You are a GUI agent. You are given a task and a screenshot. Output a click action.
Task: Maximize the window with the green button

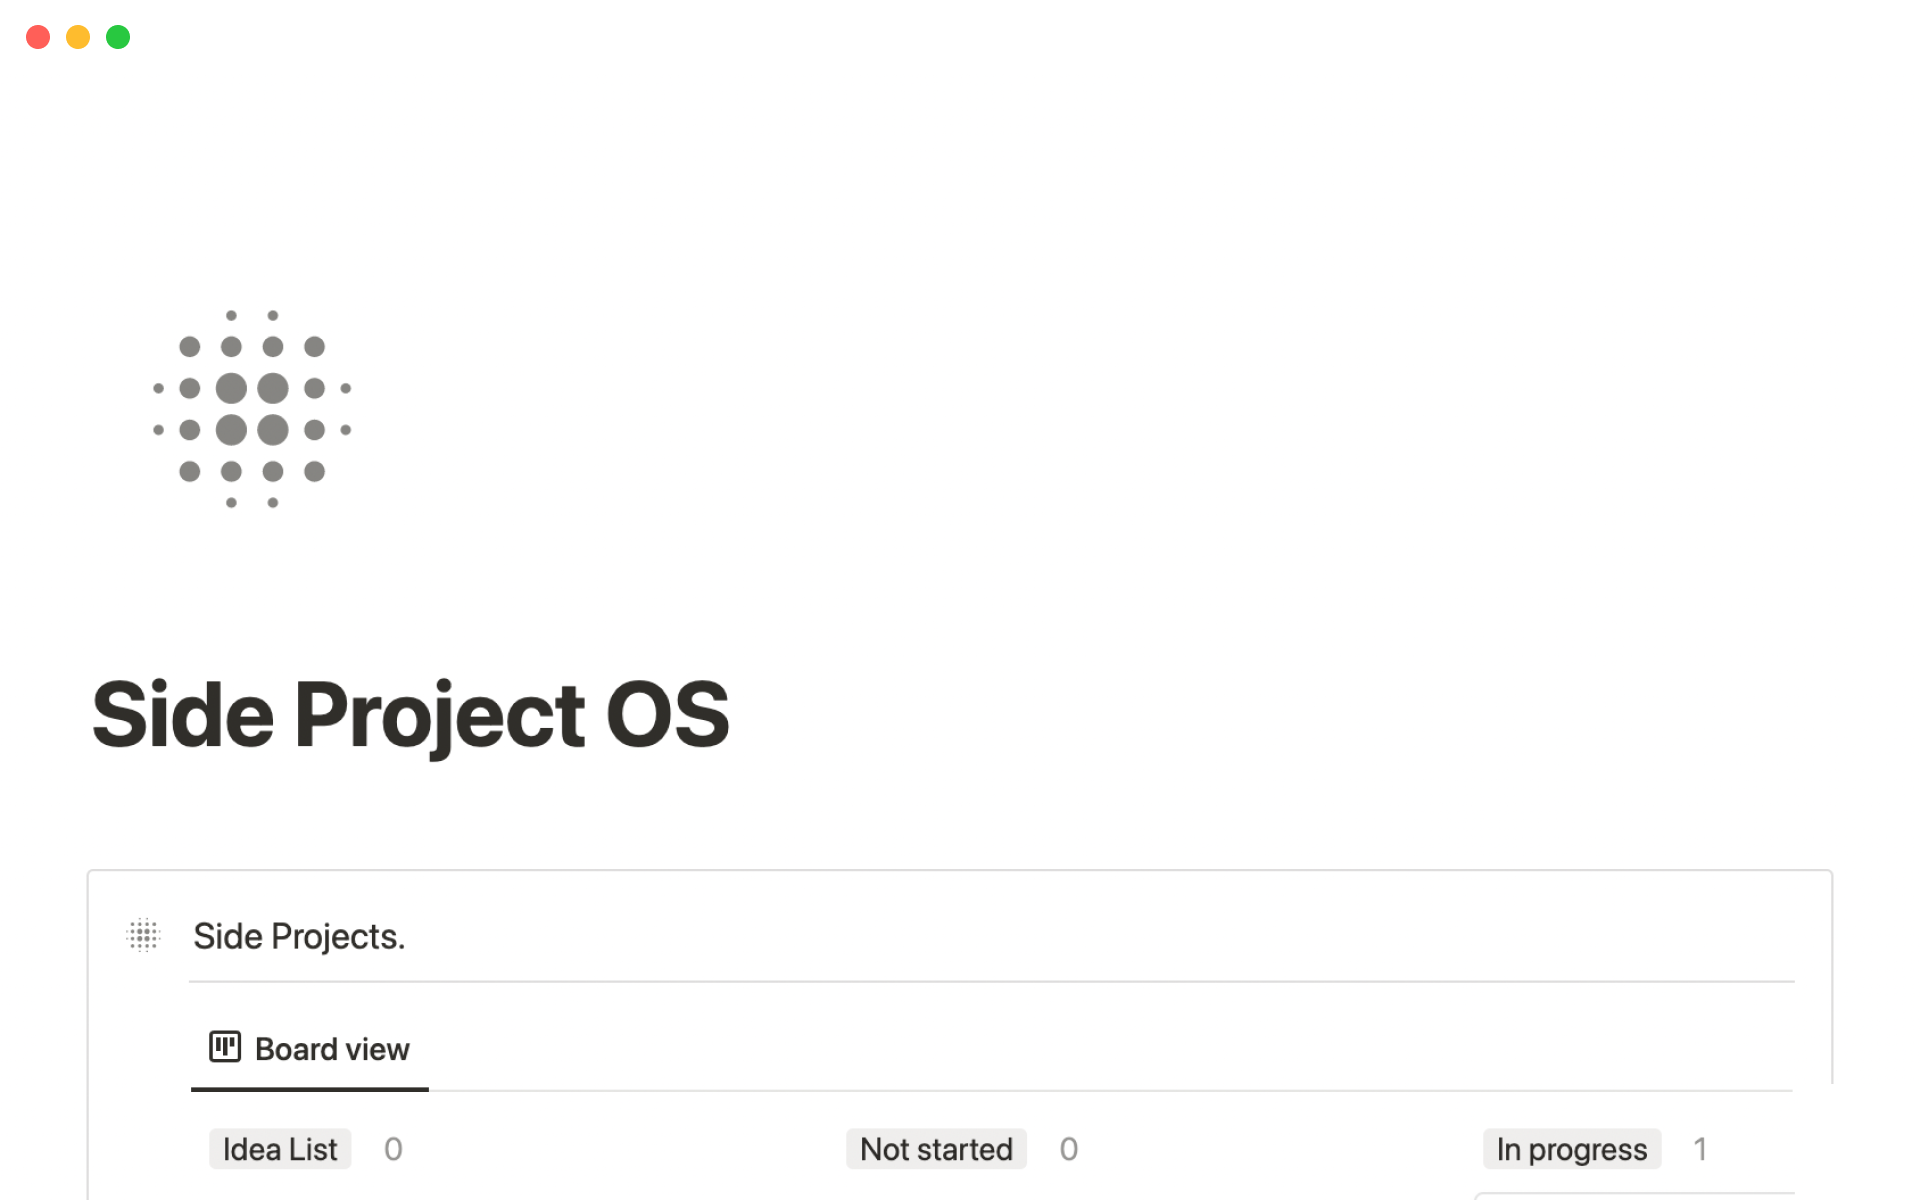tap(118, 37)
